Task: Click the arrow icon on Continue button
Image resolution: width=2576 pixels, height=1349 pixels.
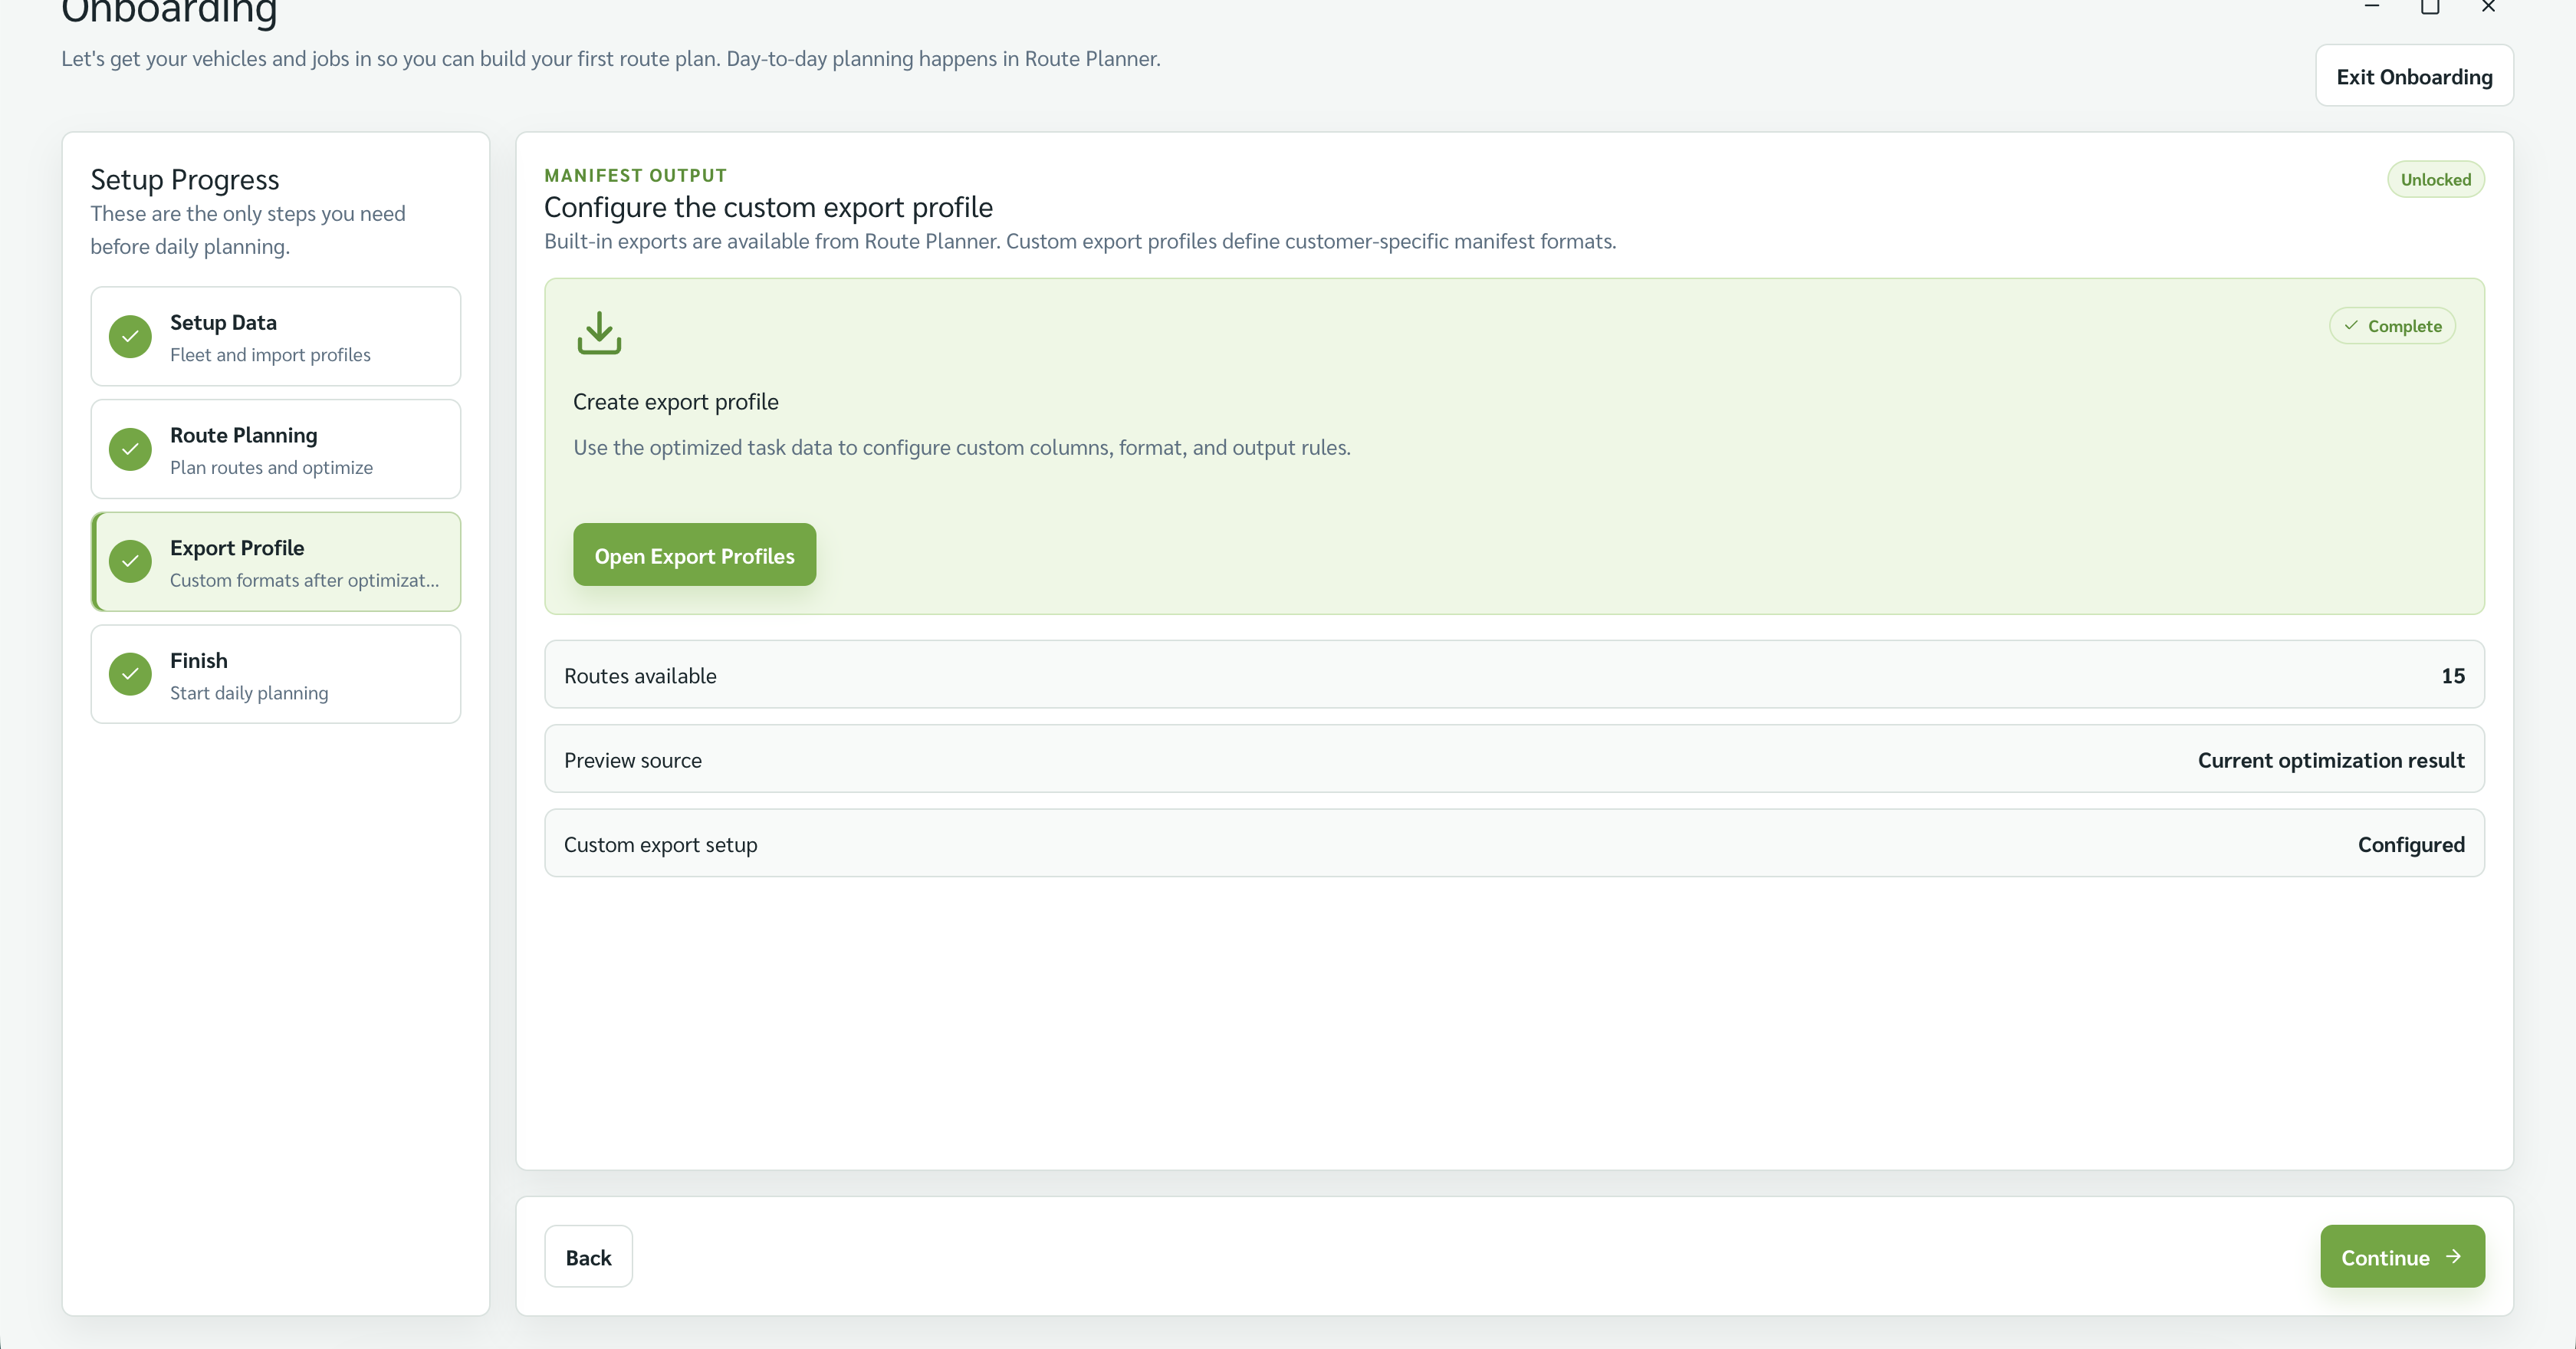Action: click(x=2453, y=1256)
